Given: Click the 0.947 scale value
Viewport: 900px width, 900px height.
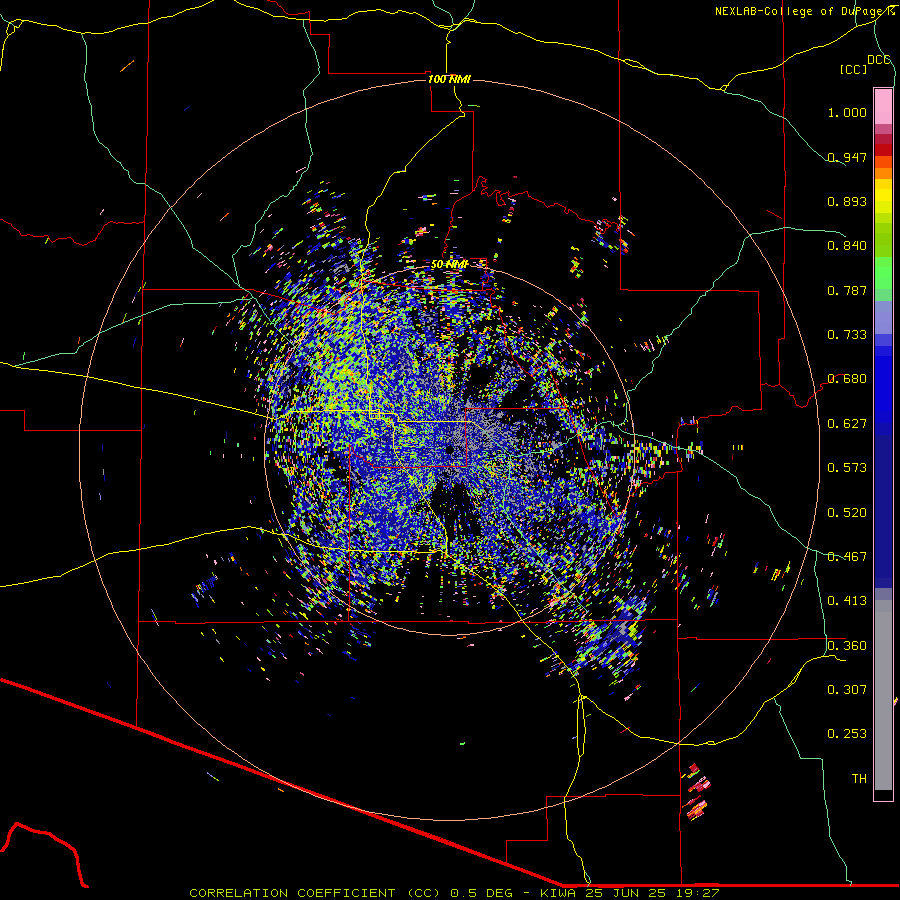Looking at the screenshot, I should [847, 157].
